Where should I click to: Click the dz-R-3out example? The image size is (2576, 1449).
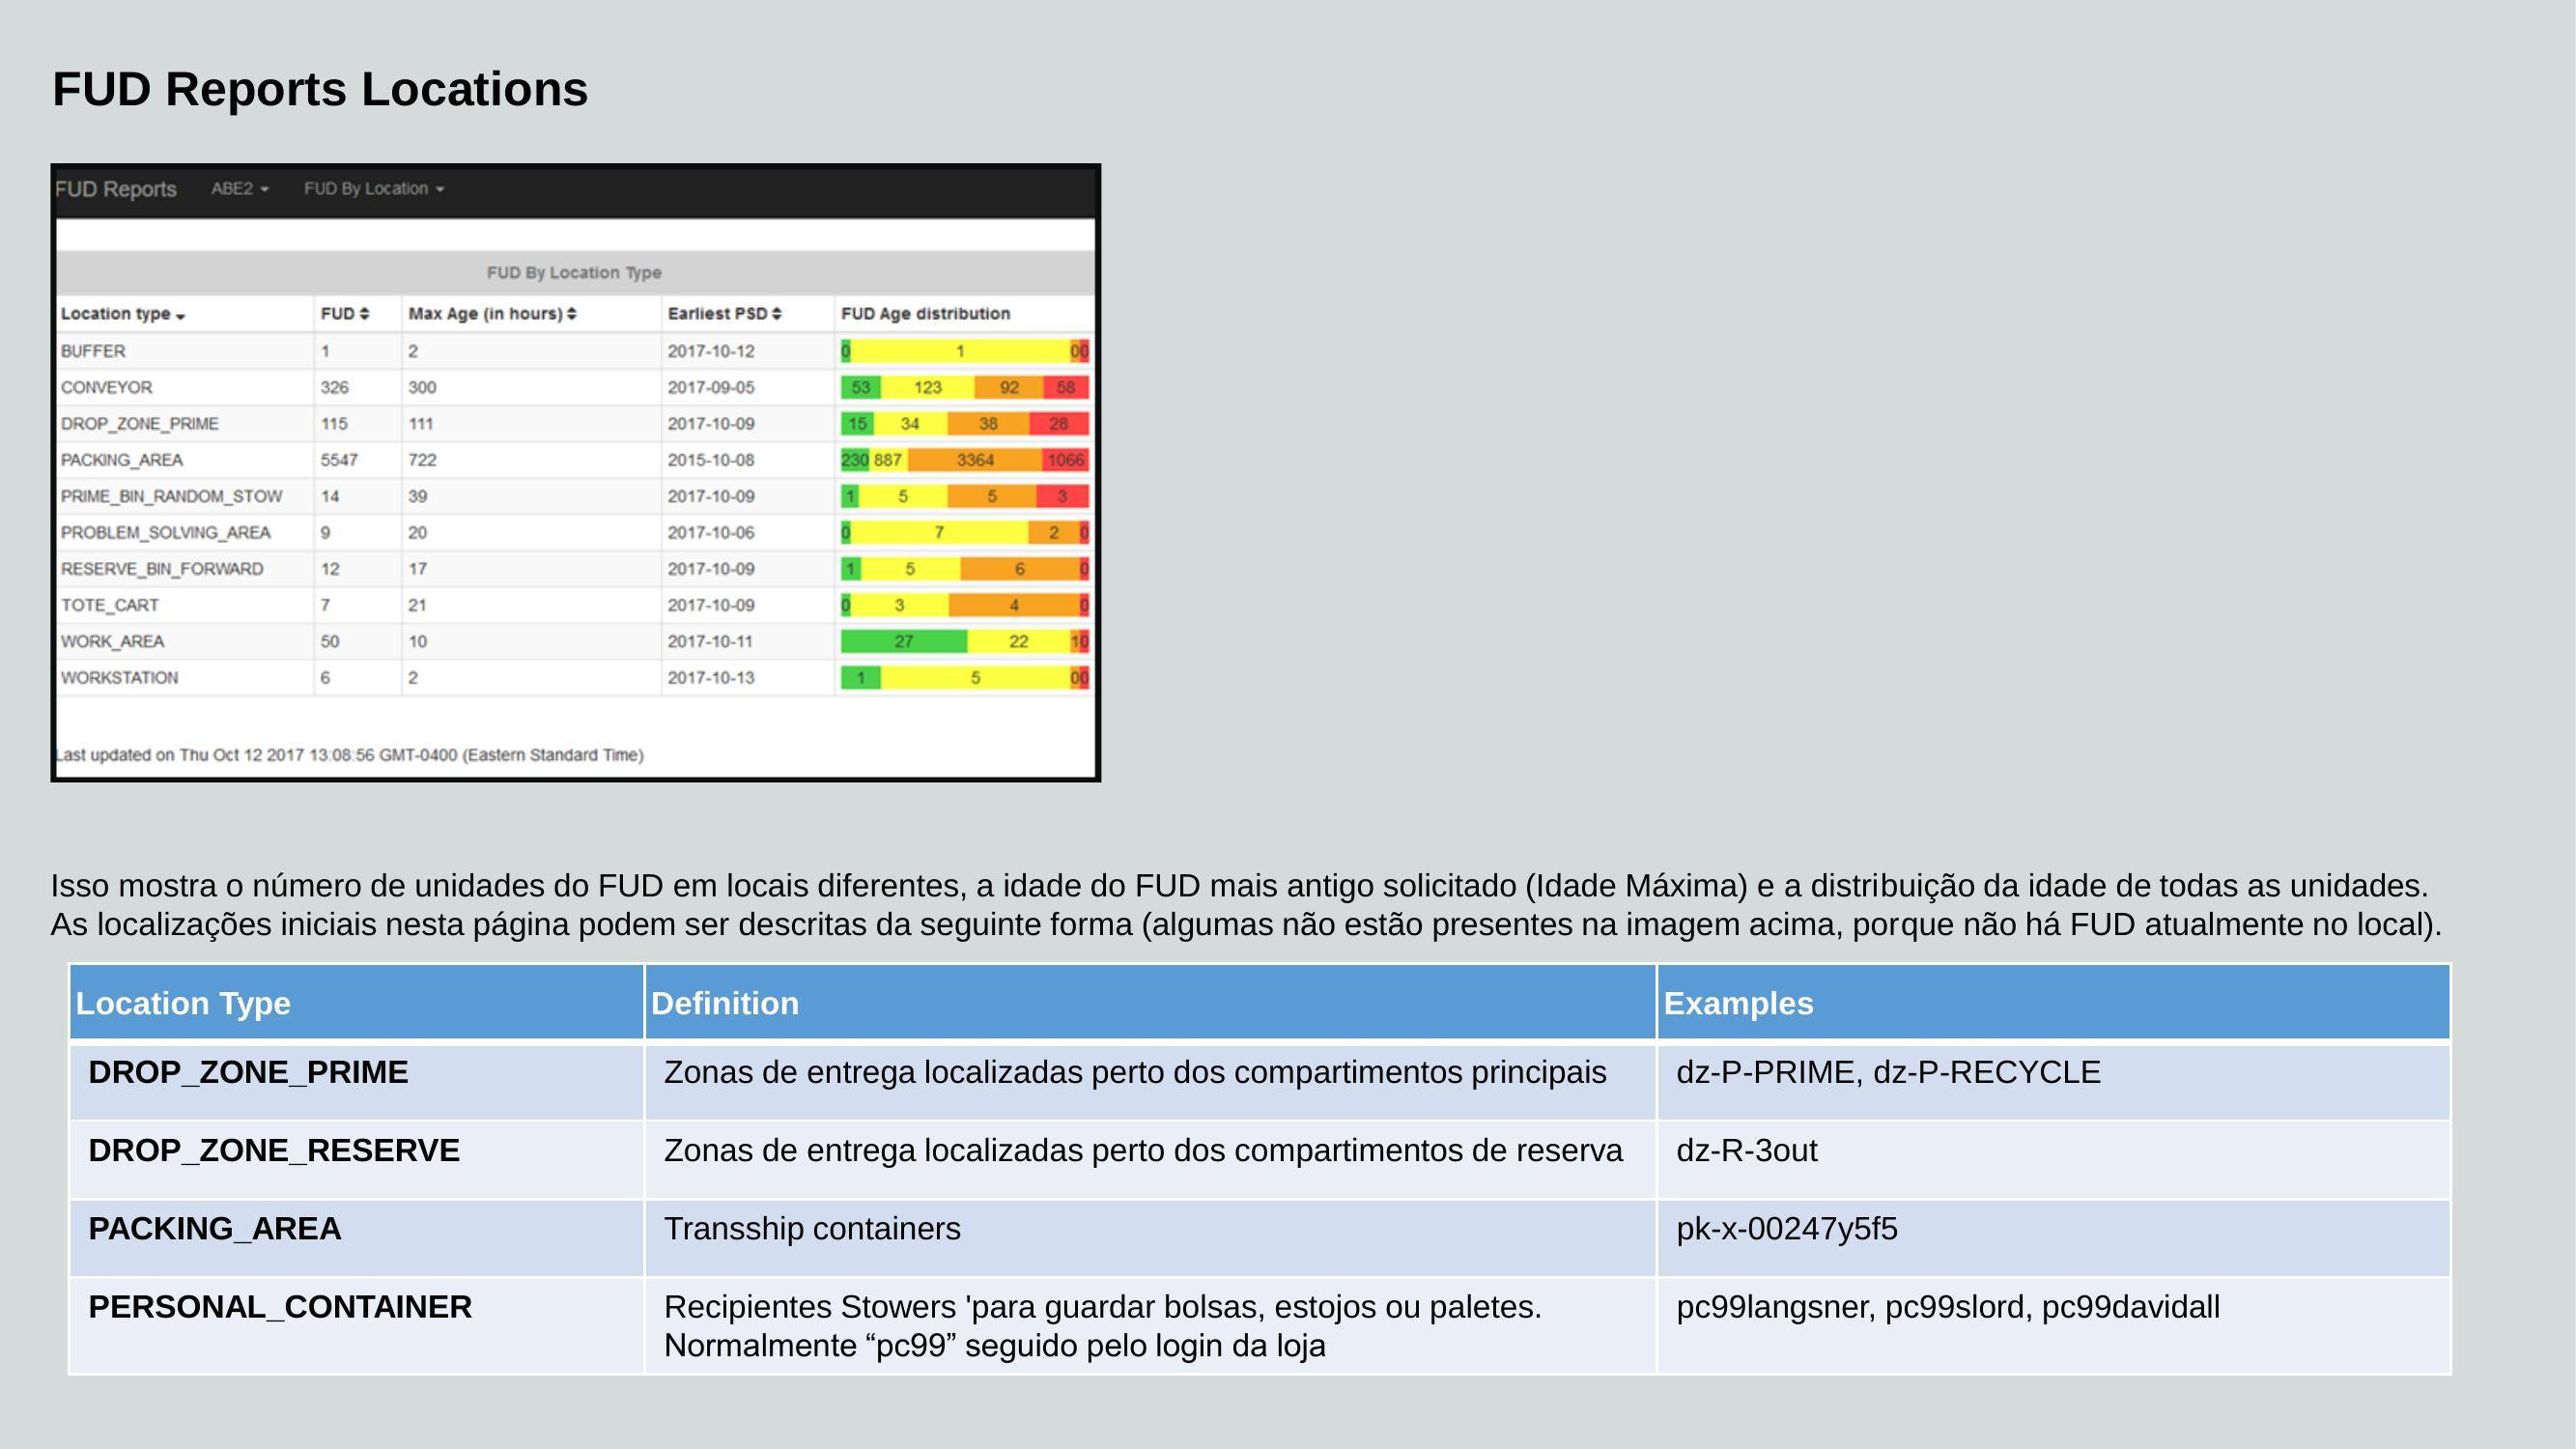click(1746, 1150)
